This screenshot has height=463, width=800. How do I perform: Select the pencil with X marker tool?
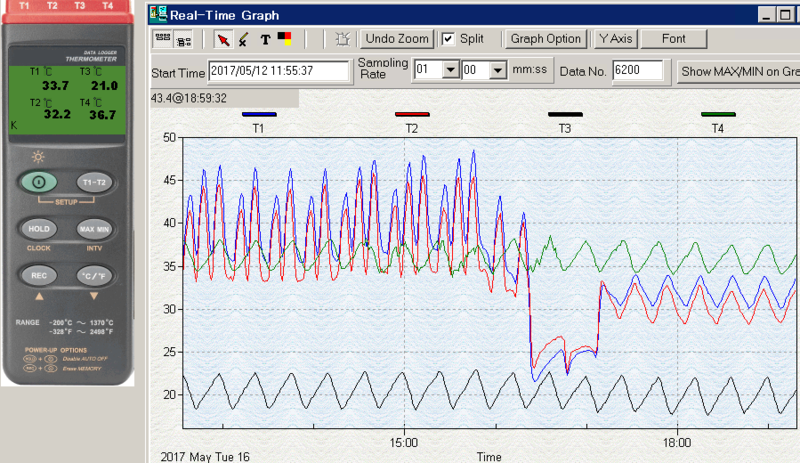tap(243, 39)
